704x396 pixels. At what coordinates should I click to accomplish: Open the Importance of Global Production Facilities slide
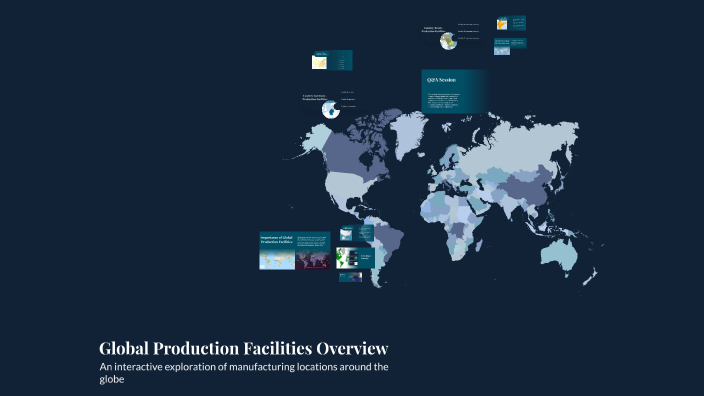coord(295,251)
